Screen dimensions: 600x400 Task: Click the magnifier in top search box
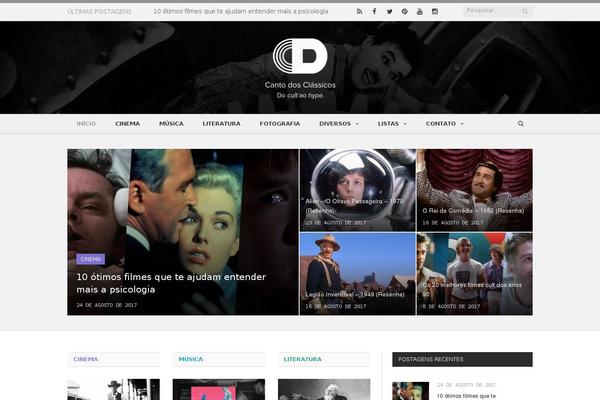point(525,12)
